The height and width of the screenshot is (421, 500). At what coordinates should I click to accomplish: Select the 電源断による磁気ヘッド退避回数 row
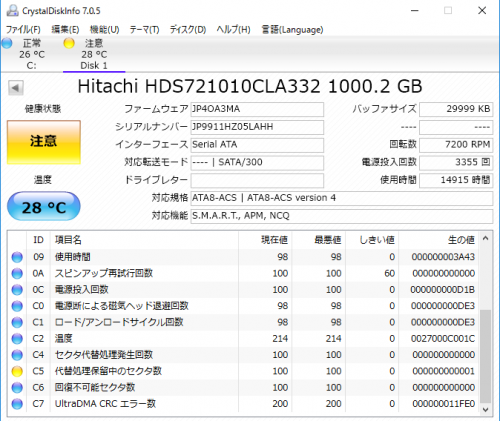point(243,306)
